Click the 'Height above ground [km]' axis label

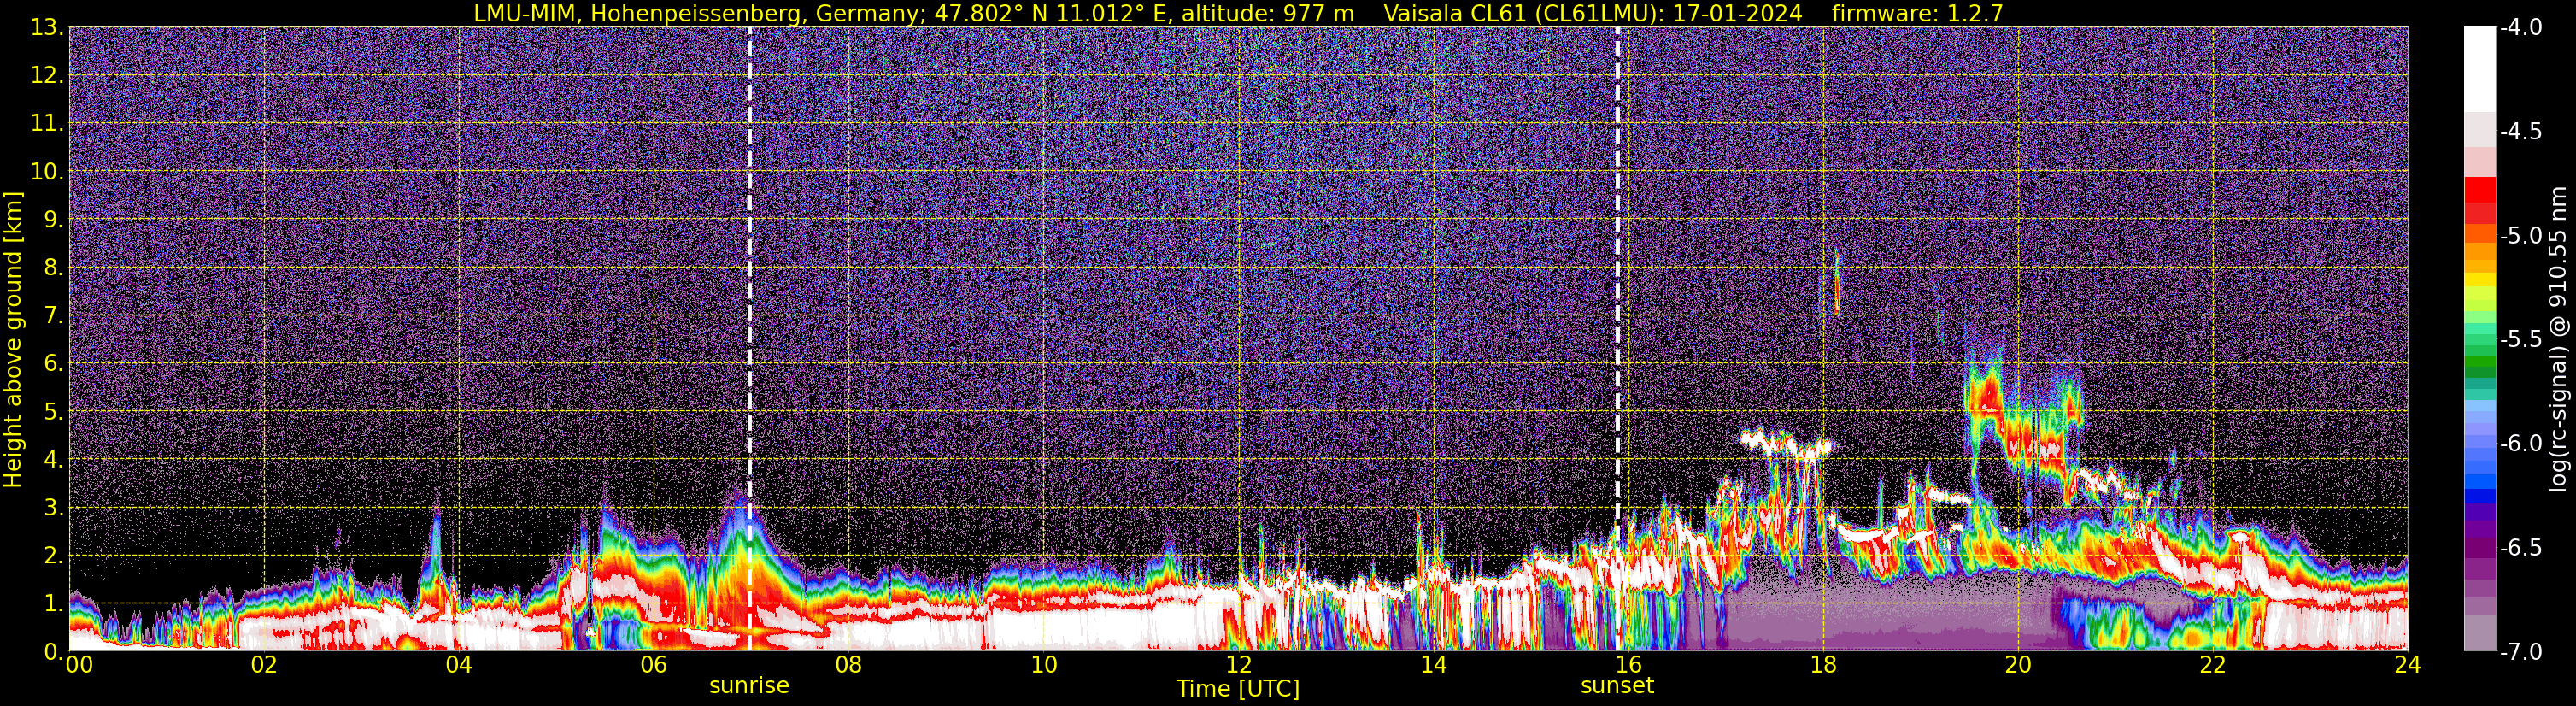click(13, 340)
